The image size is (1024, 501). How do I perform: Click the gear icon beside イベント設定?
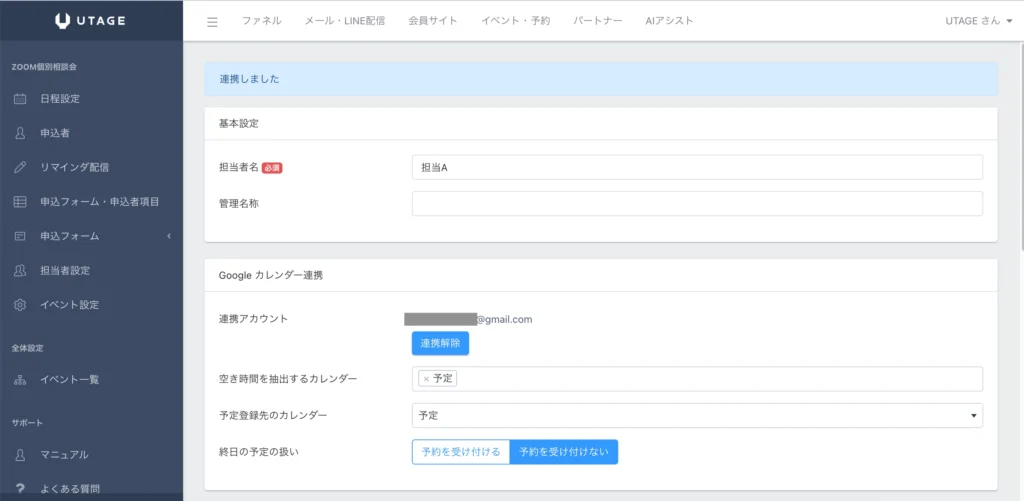pyautogui.click(x=20, y=304)
